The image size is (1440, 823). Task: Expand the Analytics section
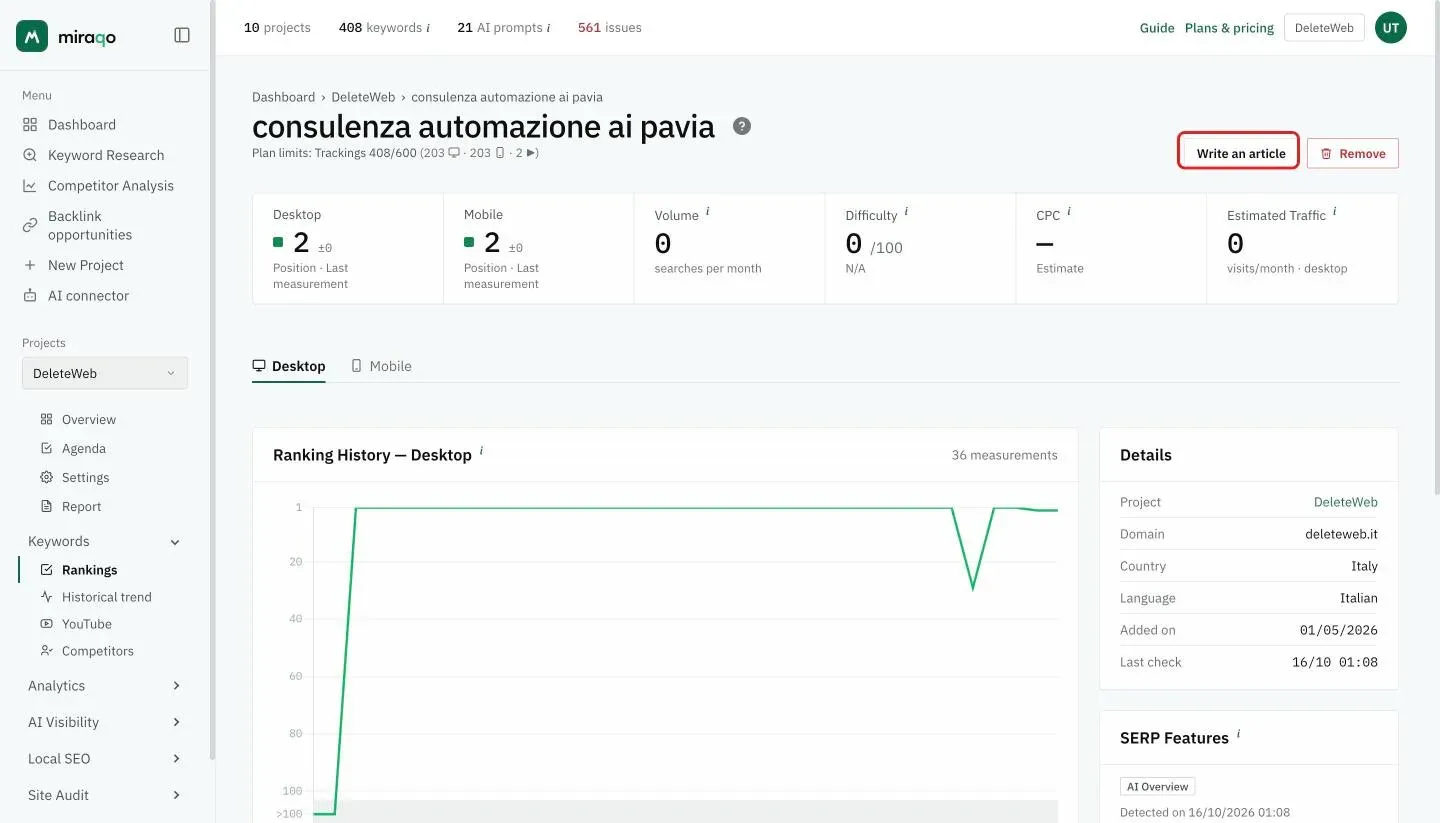[x=176, y=686]
